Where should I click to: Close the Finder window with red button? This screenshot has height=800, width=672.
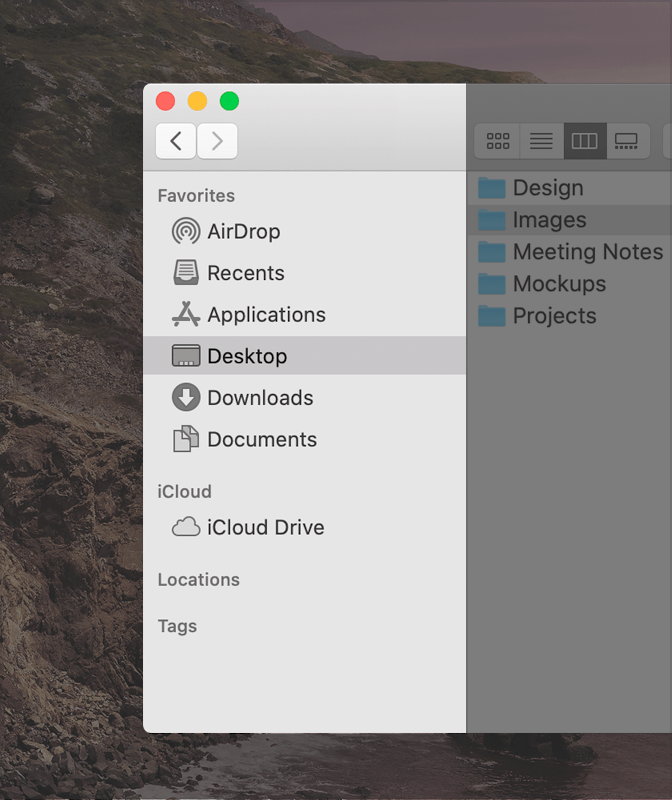[165, 101]
